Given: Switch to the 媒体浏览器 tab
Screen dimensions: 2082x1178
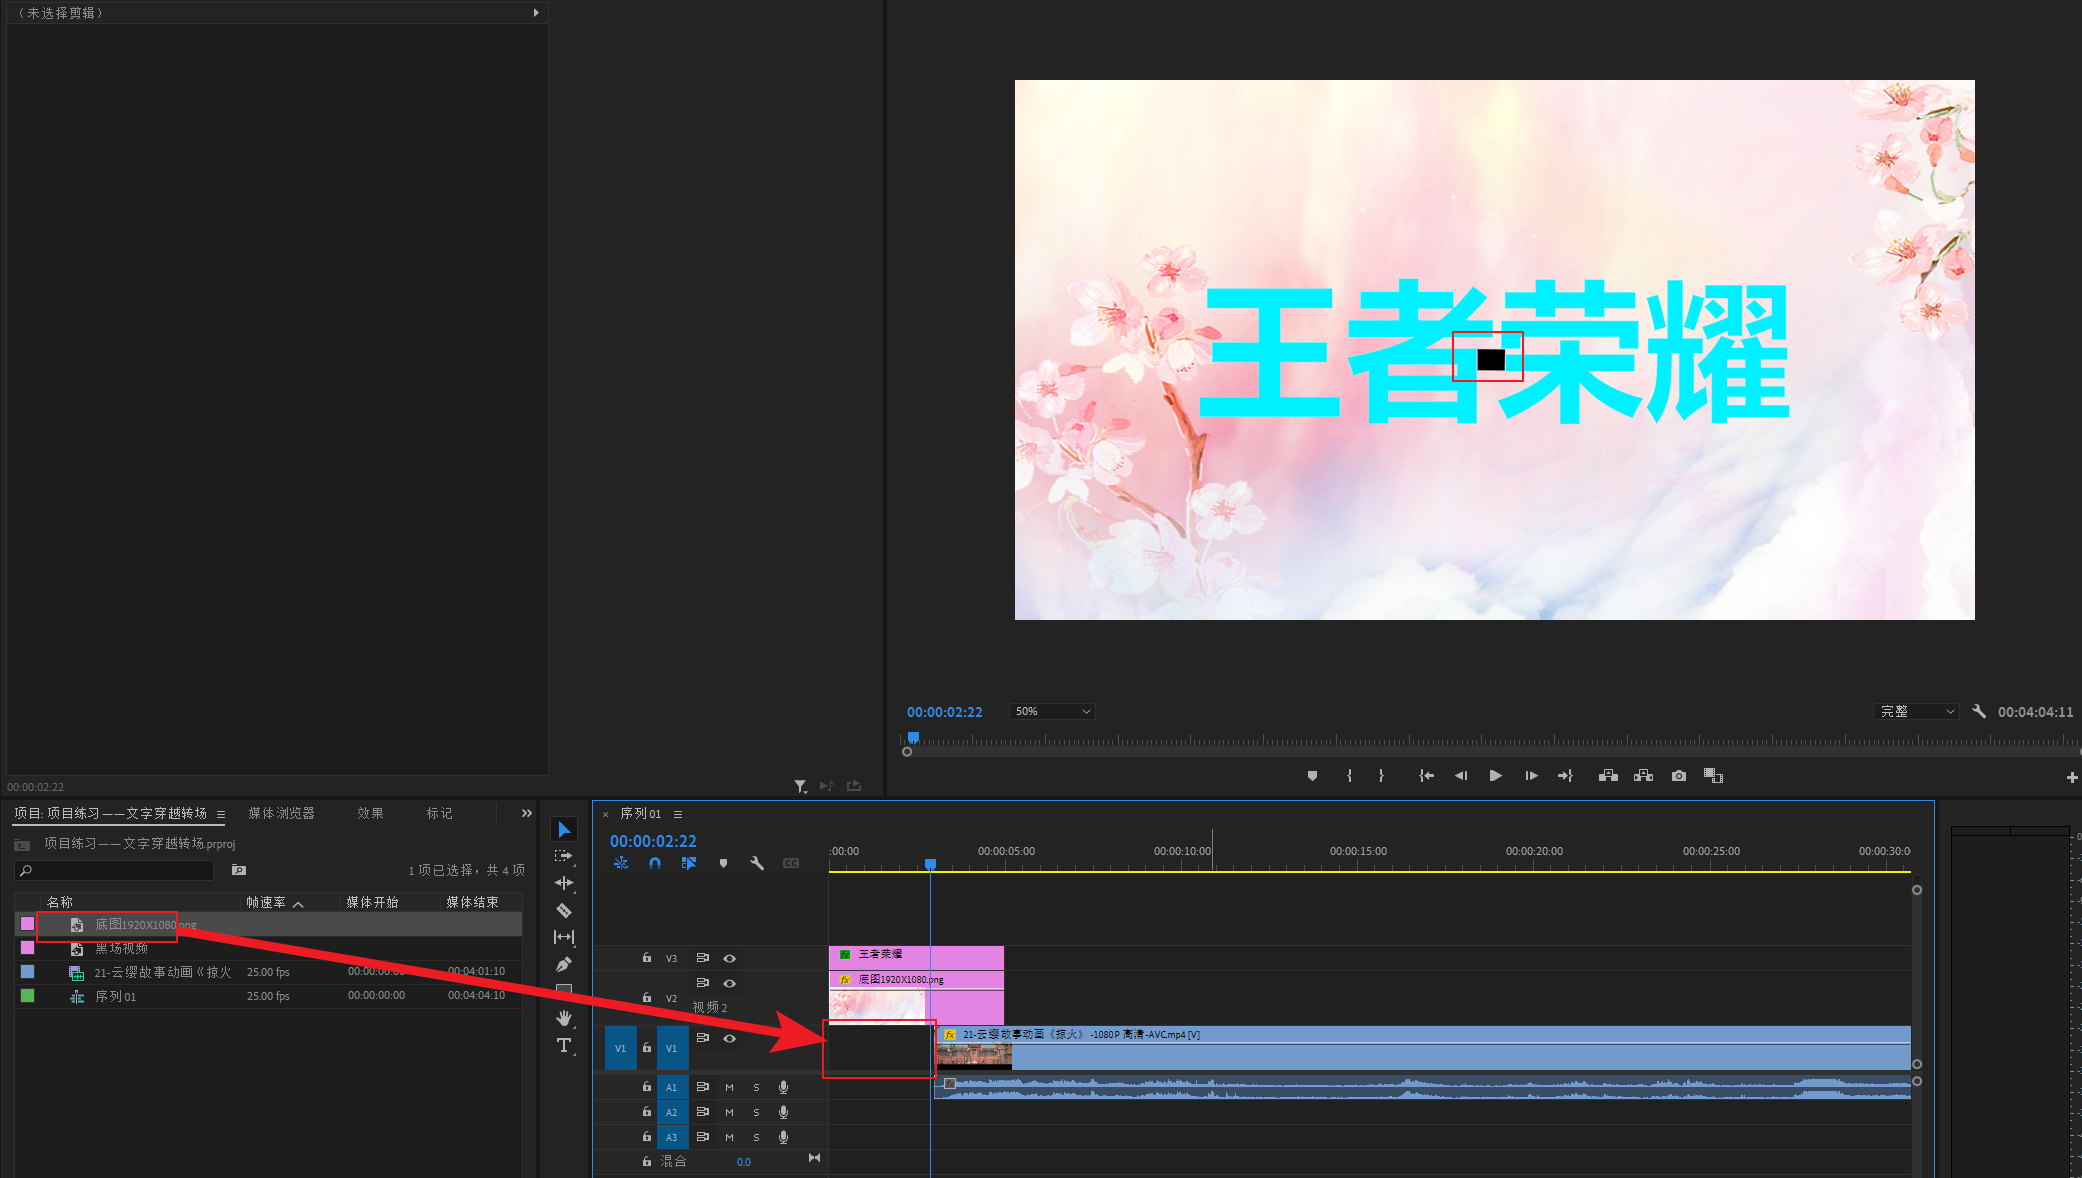Looking at the screenshot, I should click(x=281, y=813).
